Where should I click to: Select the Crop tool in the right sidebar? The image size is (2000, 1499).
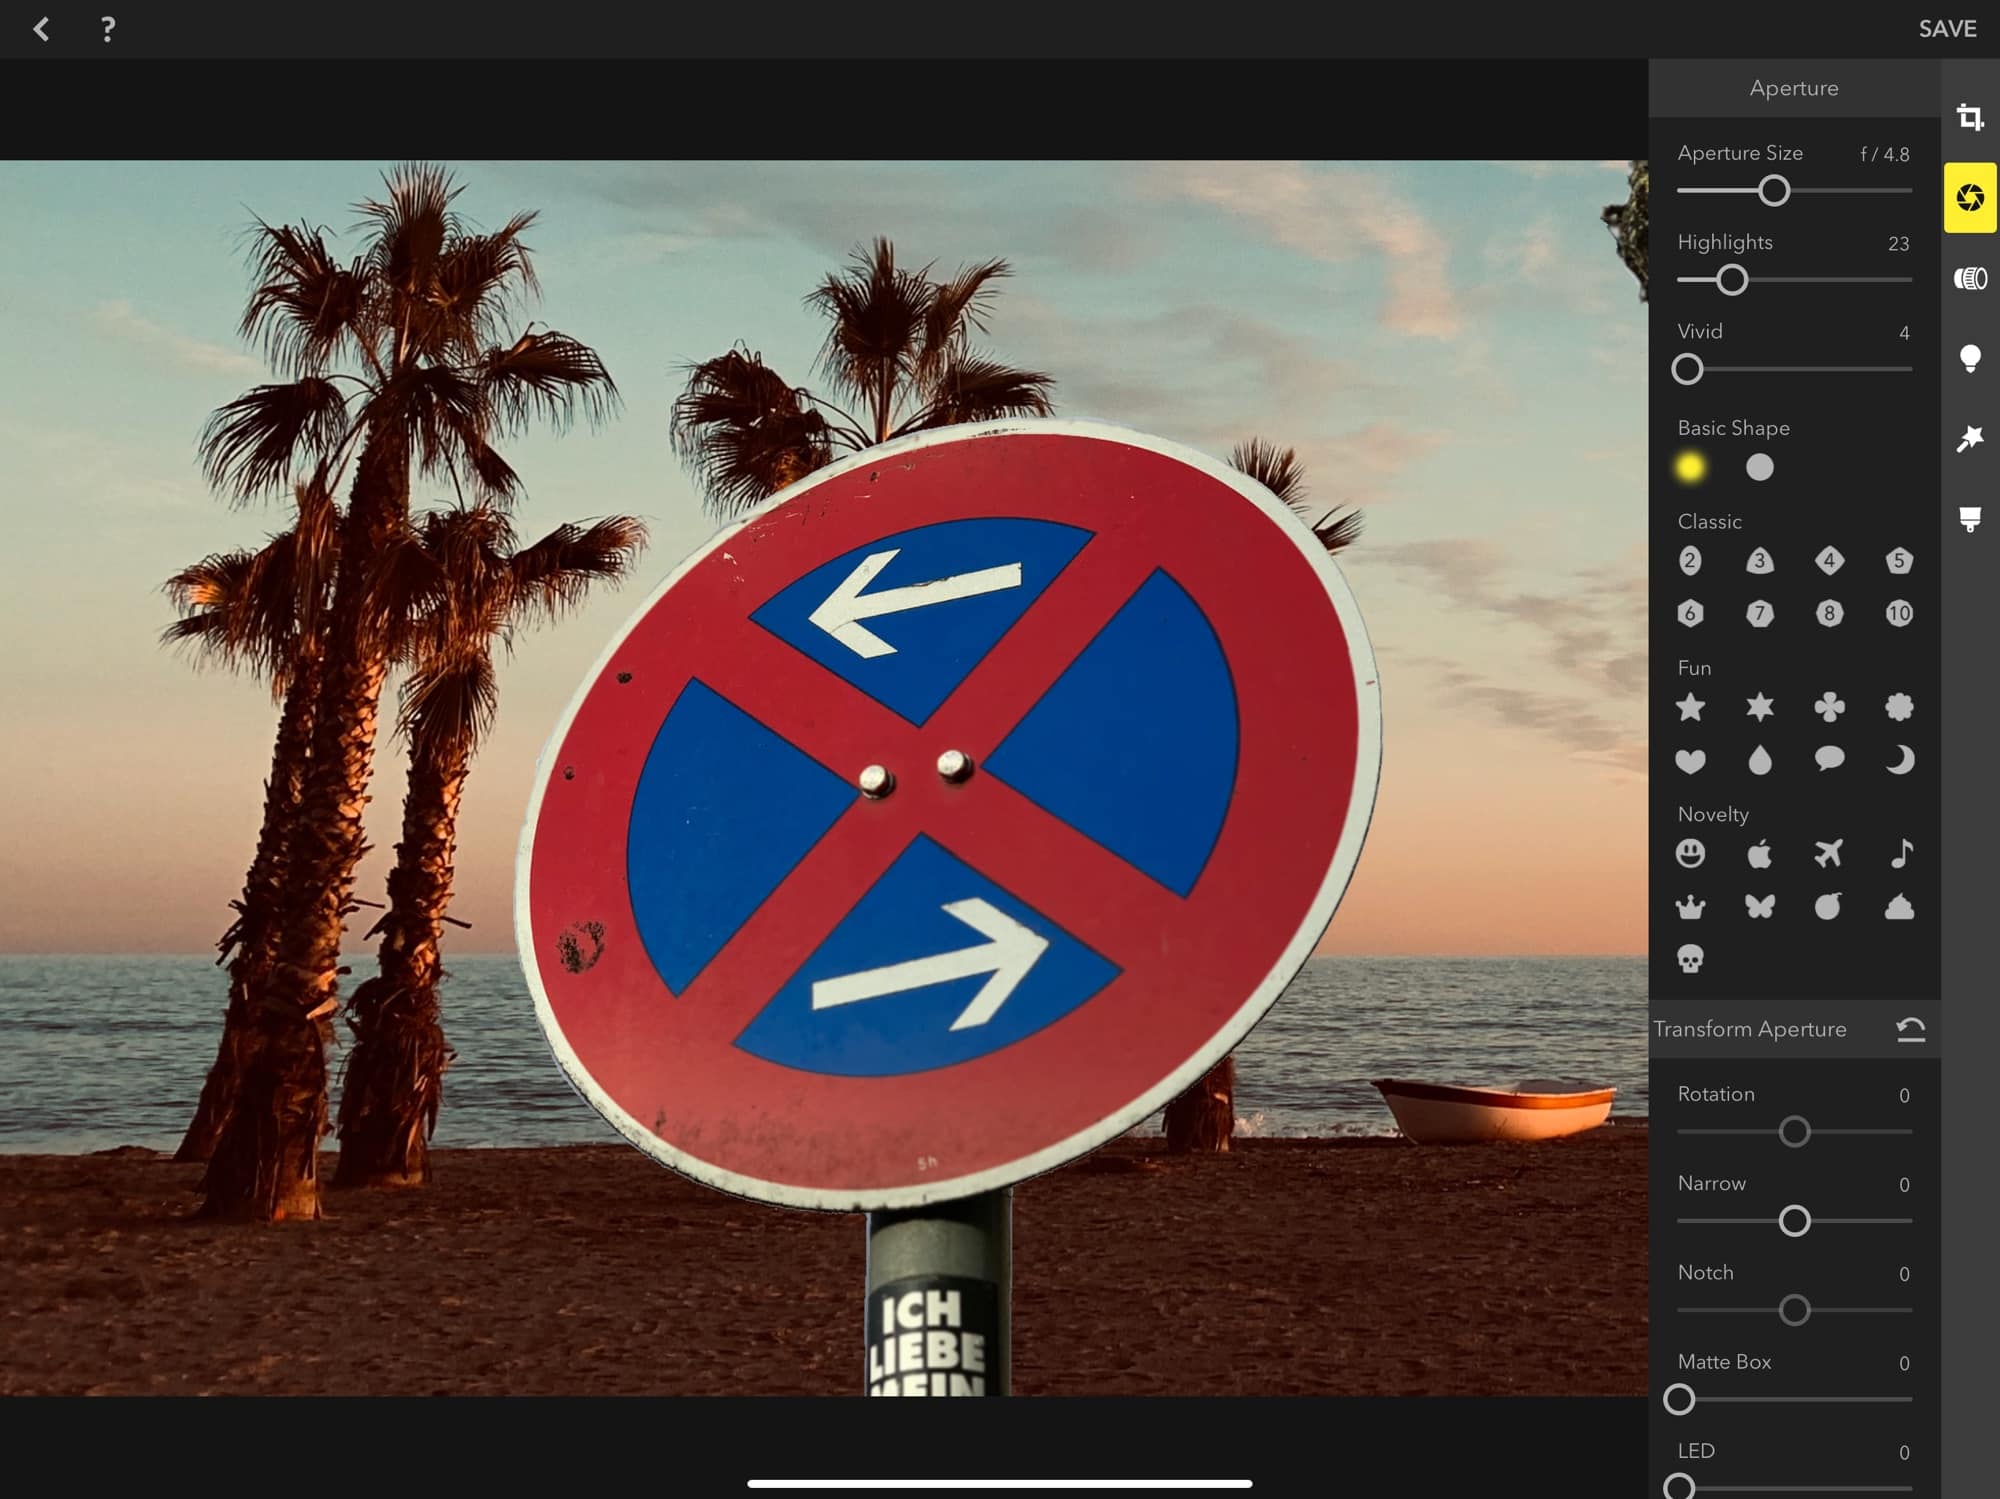[1970, 118]
